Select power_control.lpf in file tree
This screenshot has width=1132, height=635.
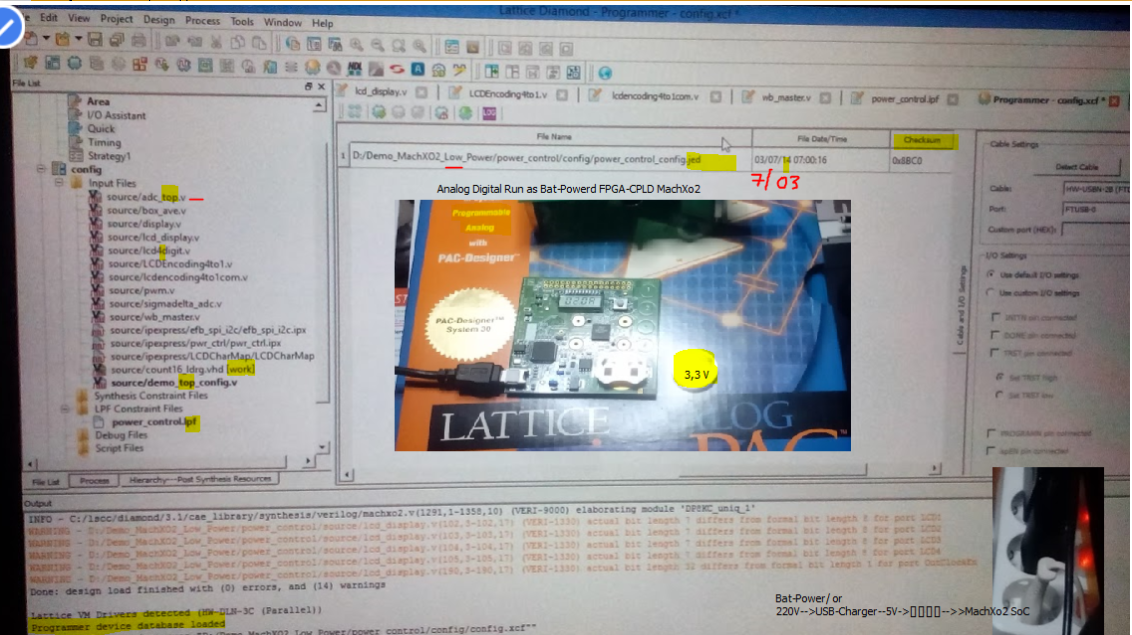pyautogui.click(x=154, y=422)
